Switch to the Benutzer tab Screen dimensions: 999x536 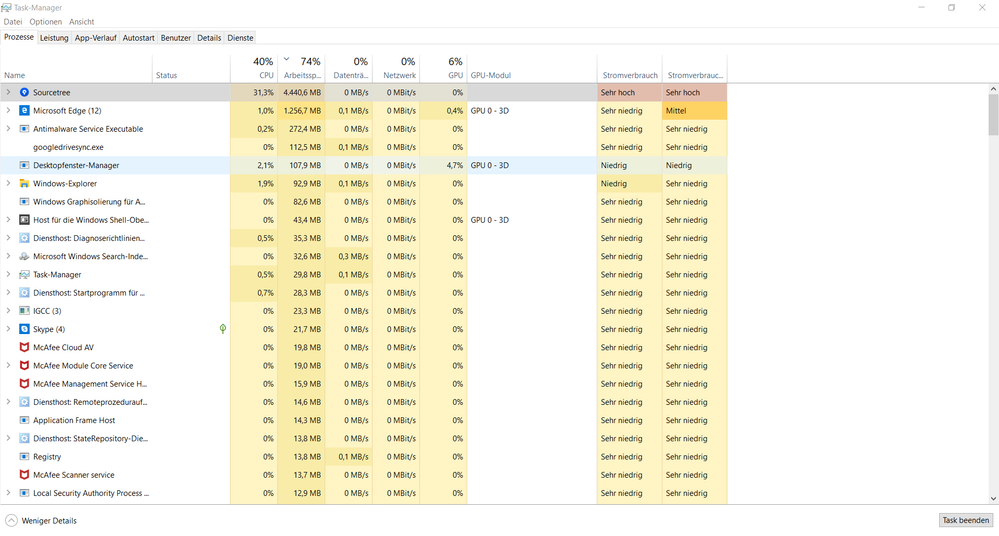176,38
